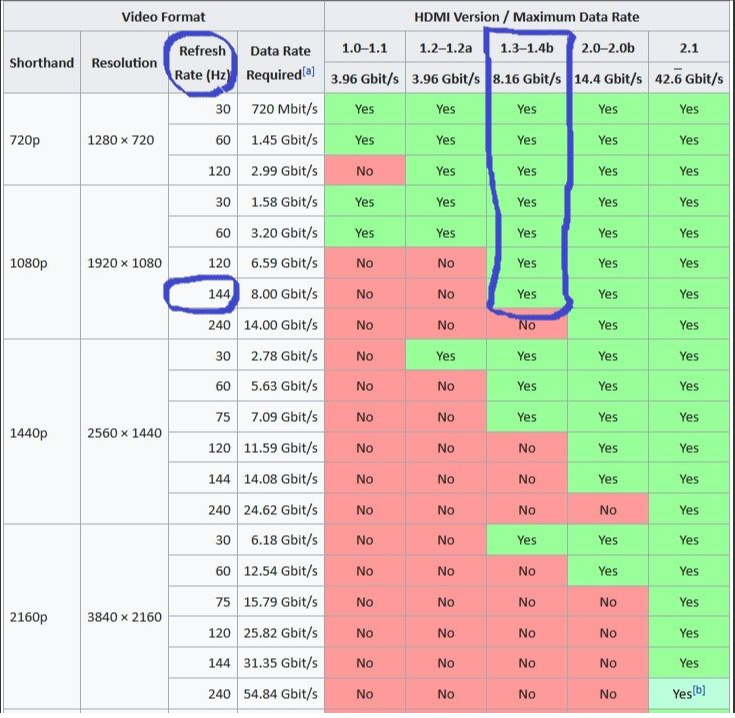Click the 14.08 Gbit/s data rate cell

pyautogui.click(x=281, y=479)
